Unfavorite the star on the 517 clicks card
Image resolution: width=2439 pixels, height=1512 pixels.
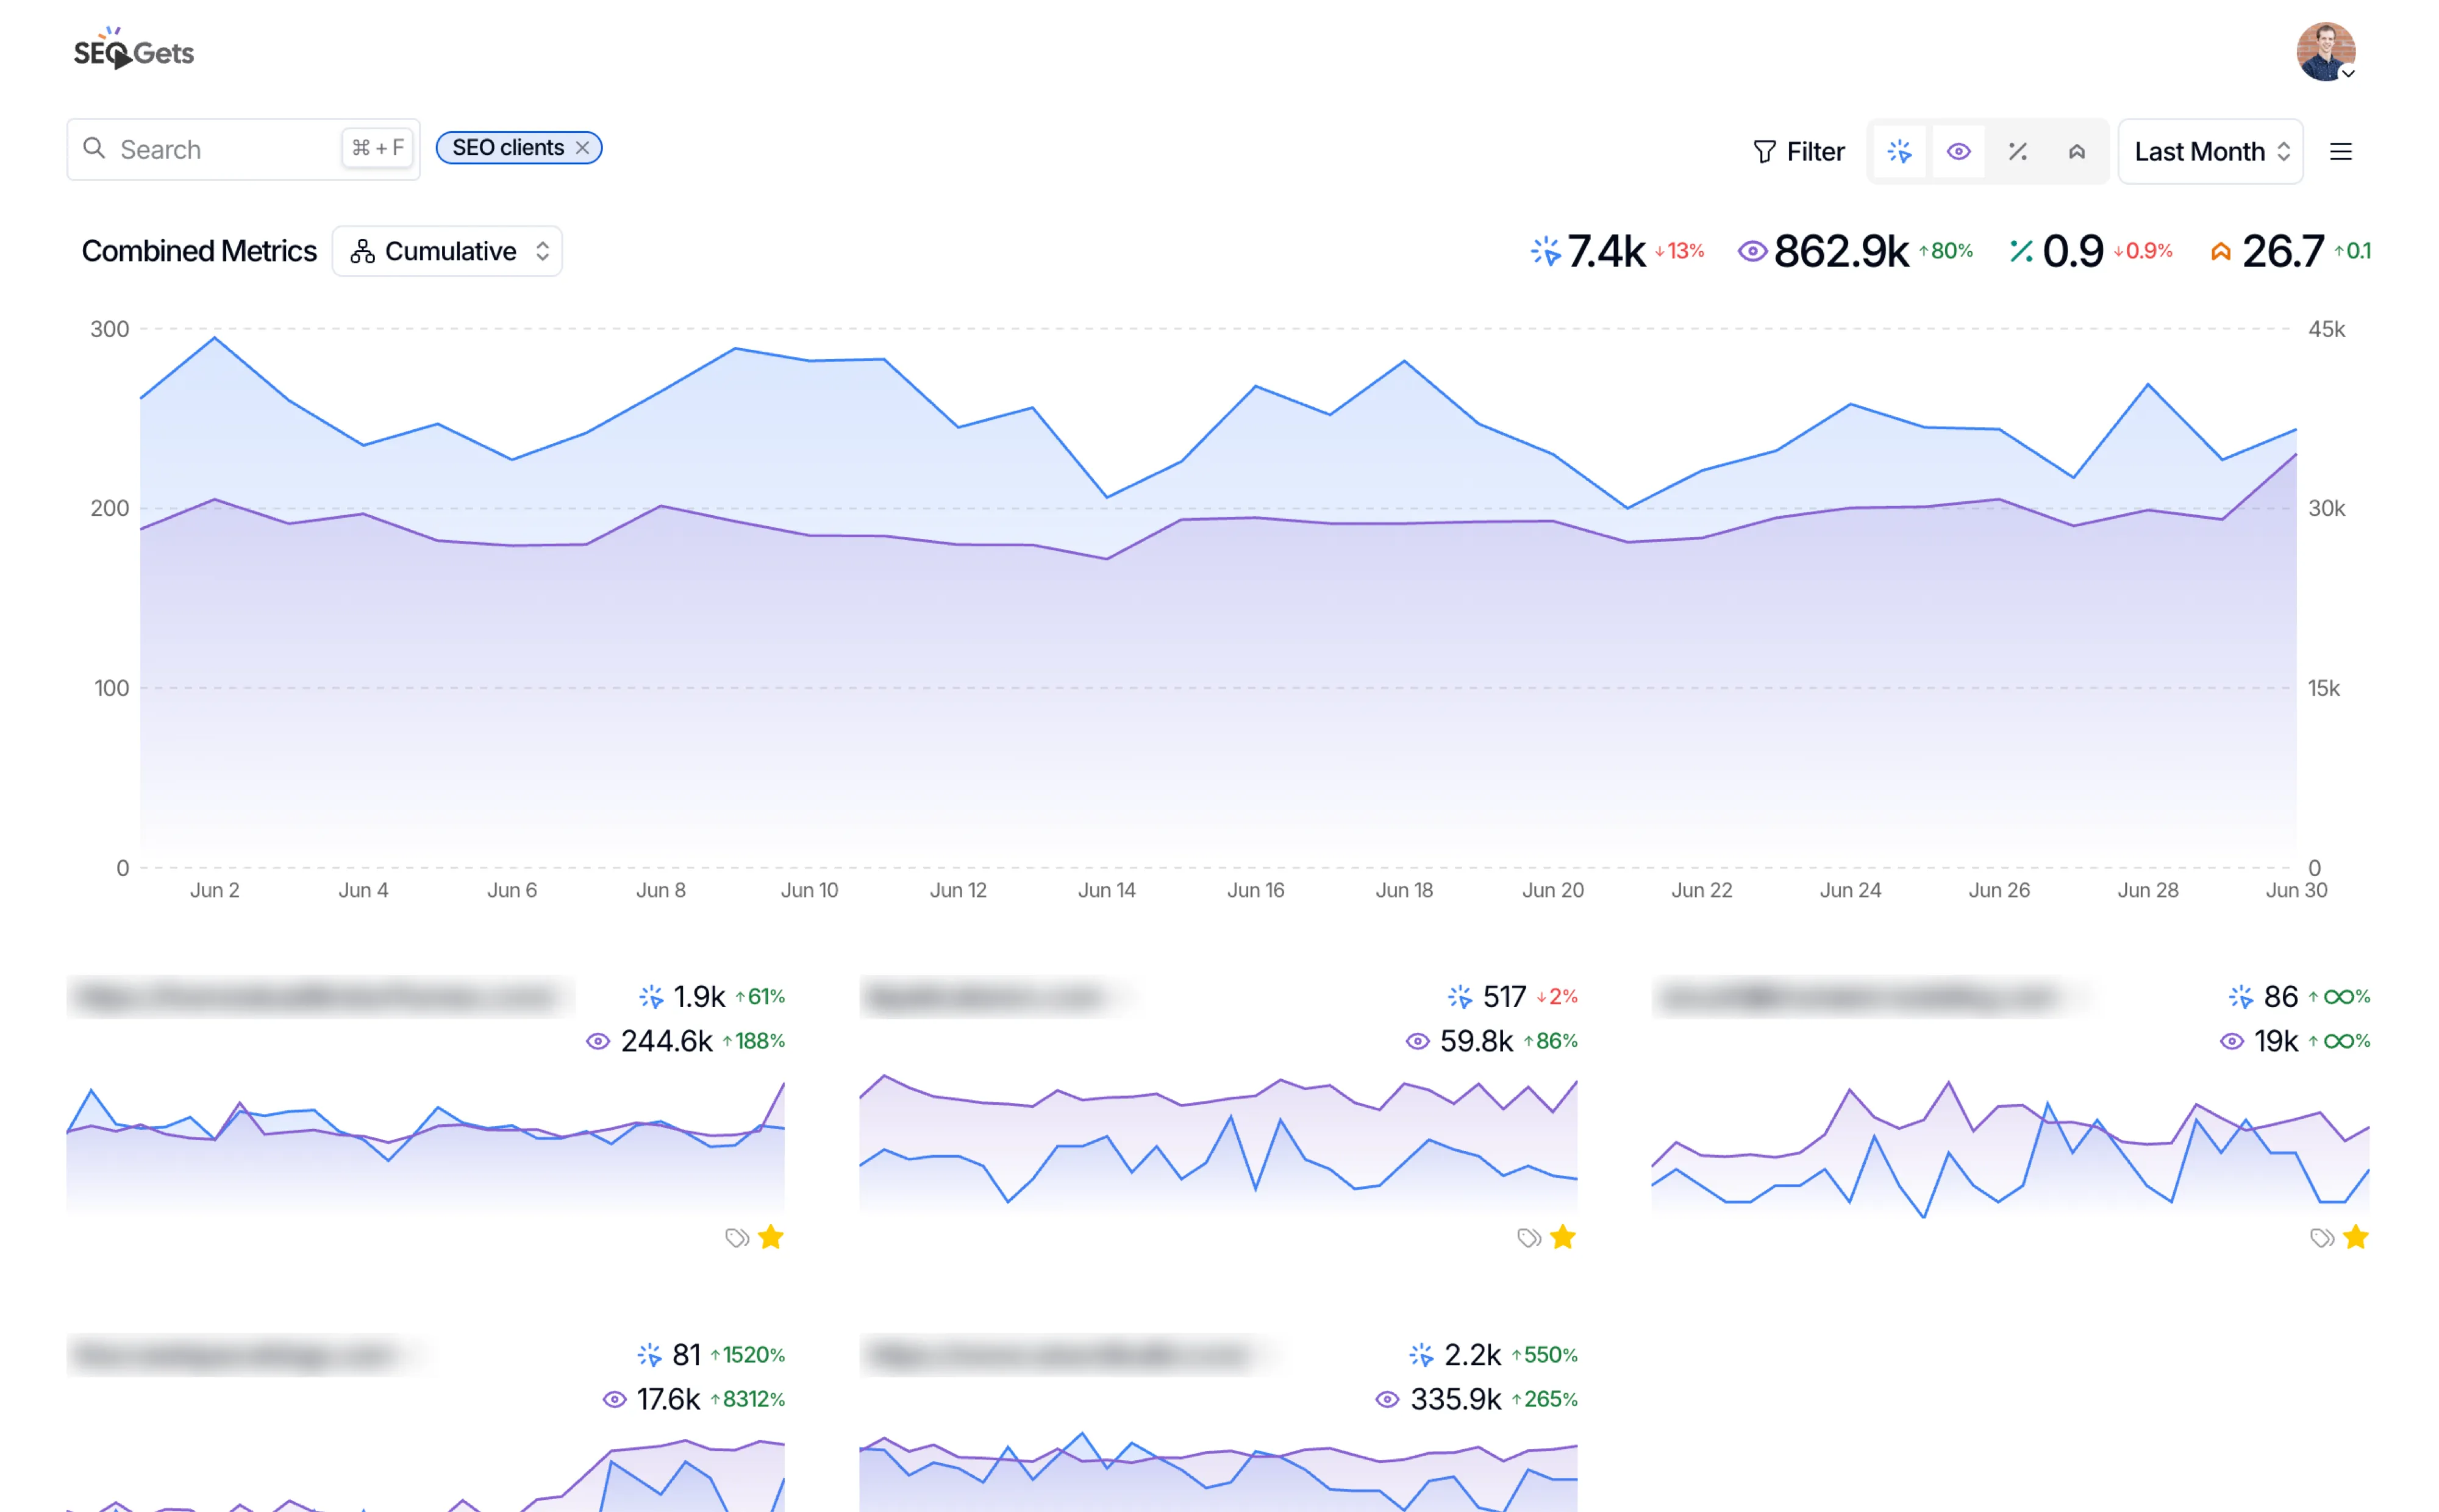pos(1562,1237)
